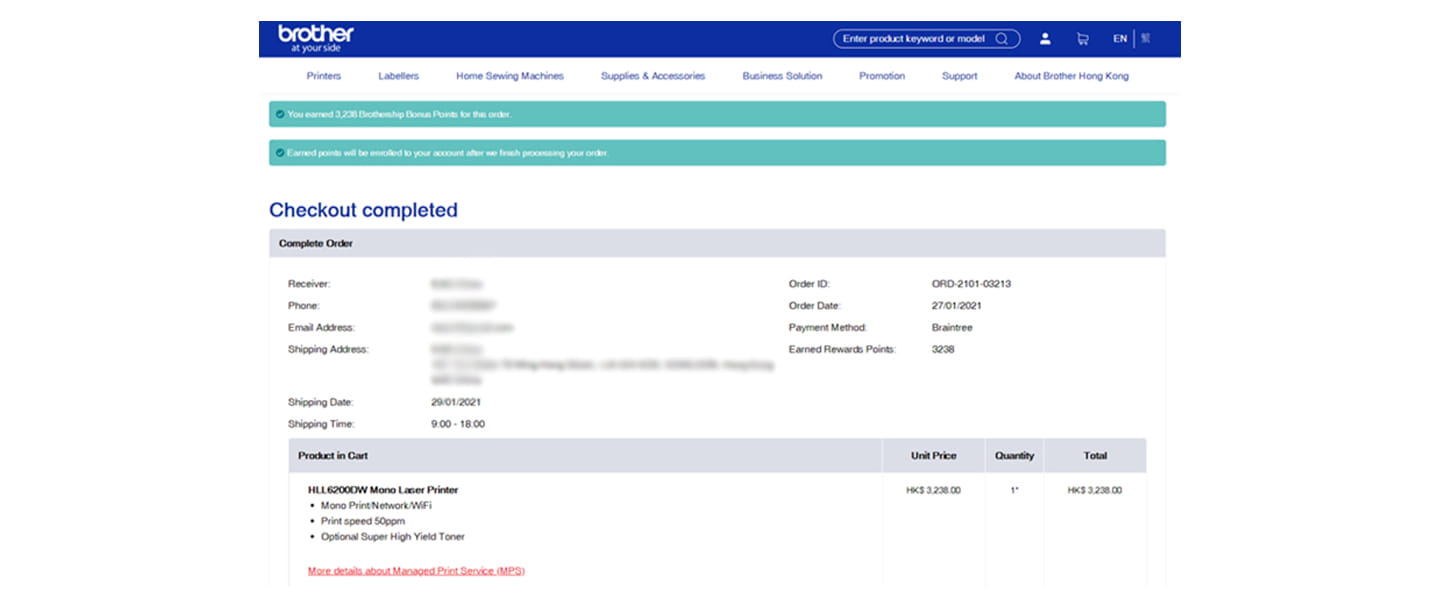The height and width of the screenshot is (614, 1440).
Task: Select shipping date 29/01/2021
Action: pyautogui.click(x=456, y=402)
